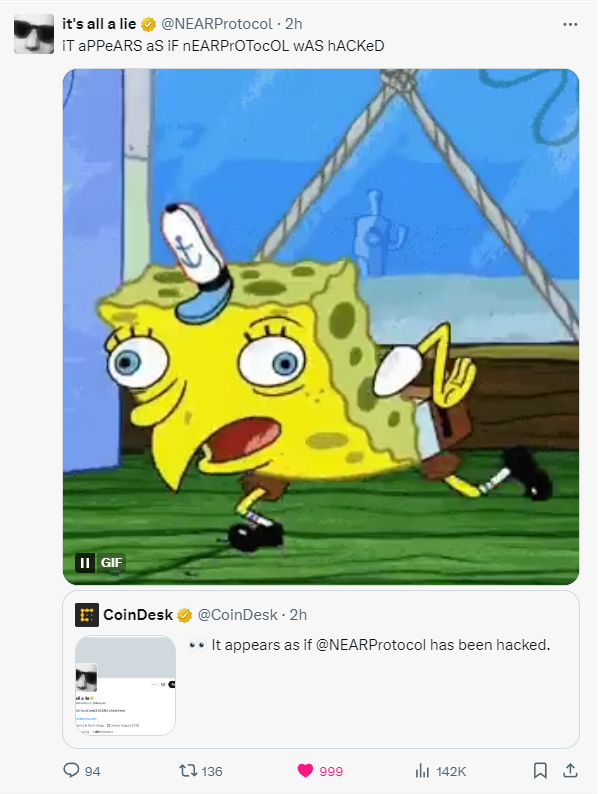Open the CoinDesk account name in the quoted post
The height and width of the screenshot is (794, 602).
(x=138, y=615)
